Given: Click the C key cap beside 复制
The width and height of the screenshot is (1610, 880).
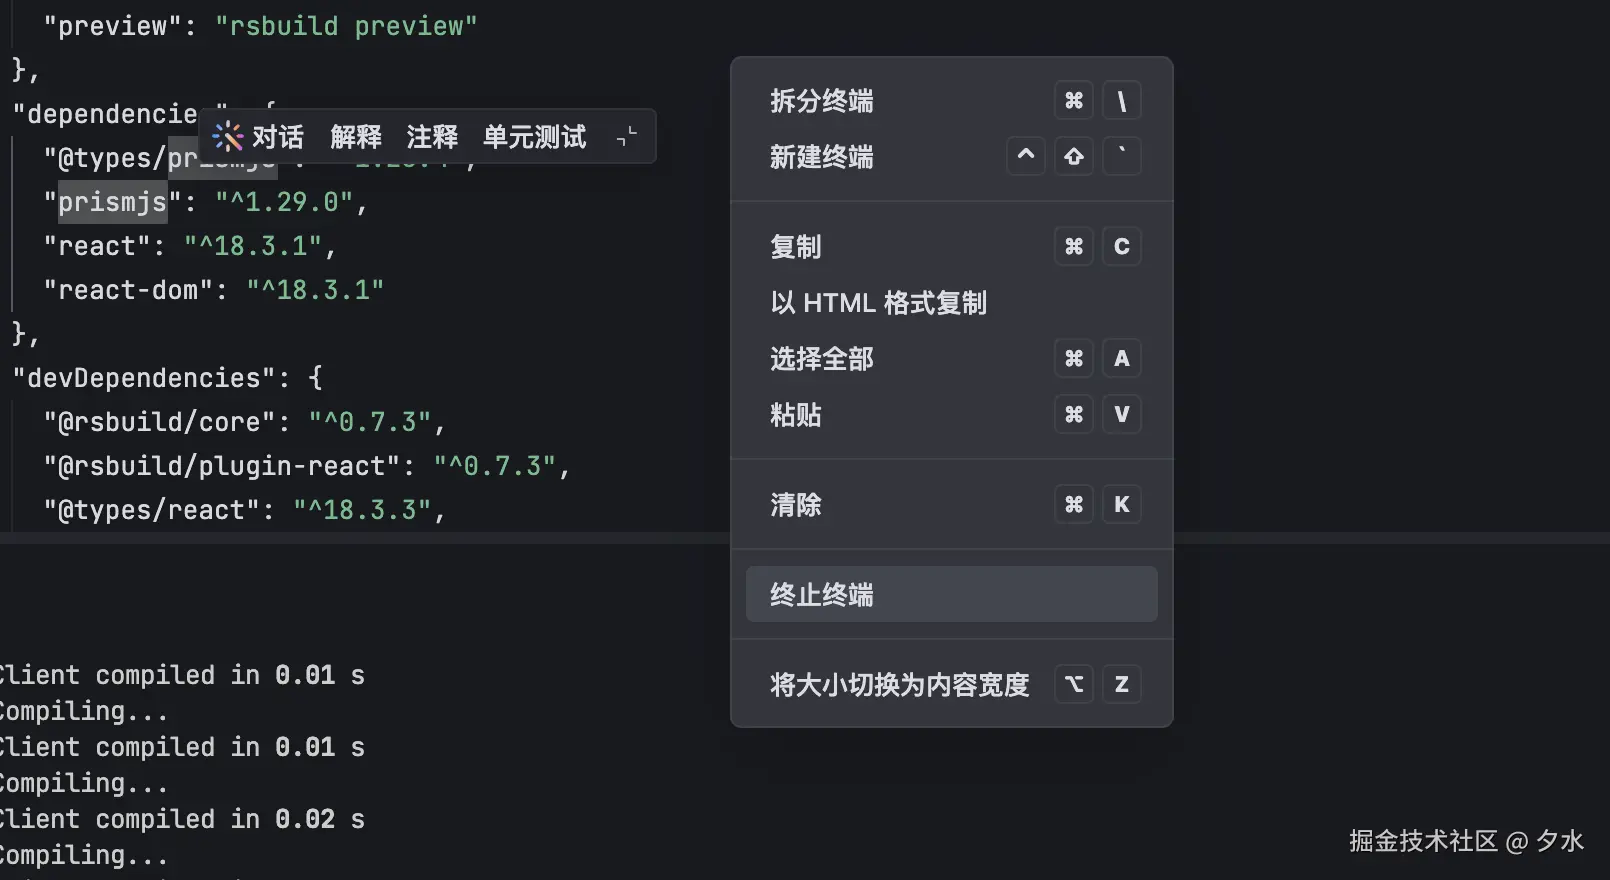Looking at the screenshot, I should click(x=1122, y=247).
